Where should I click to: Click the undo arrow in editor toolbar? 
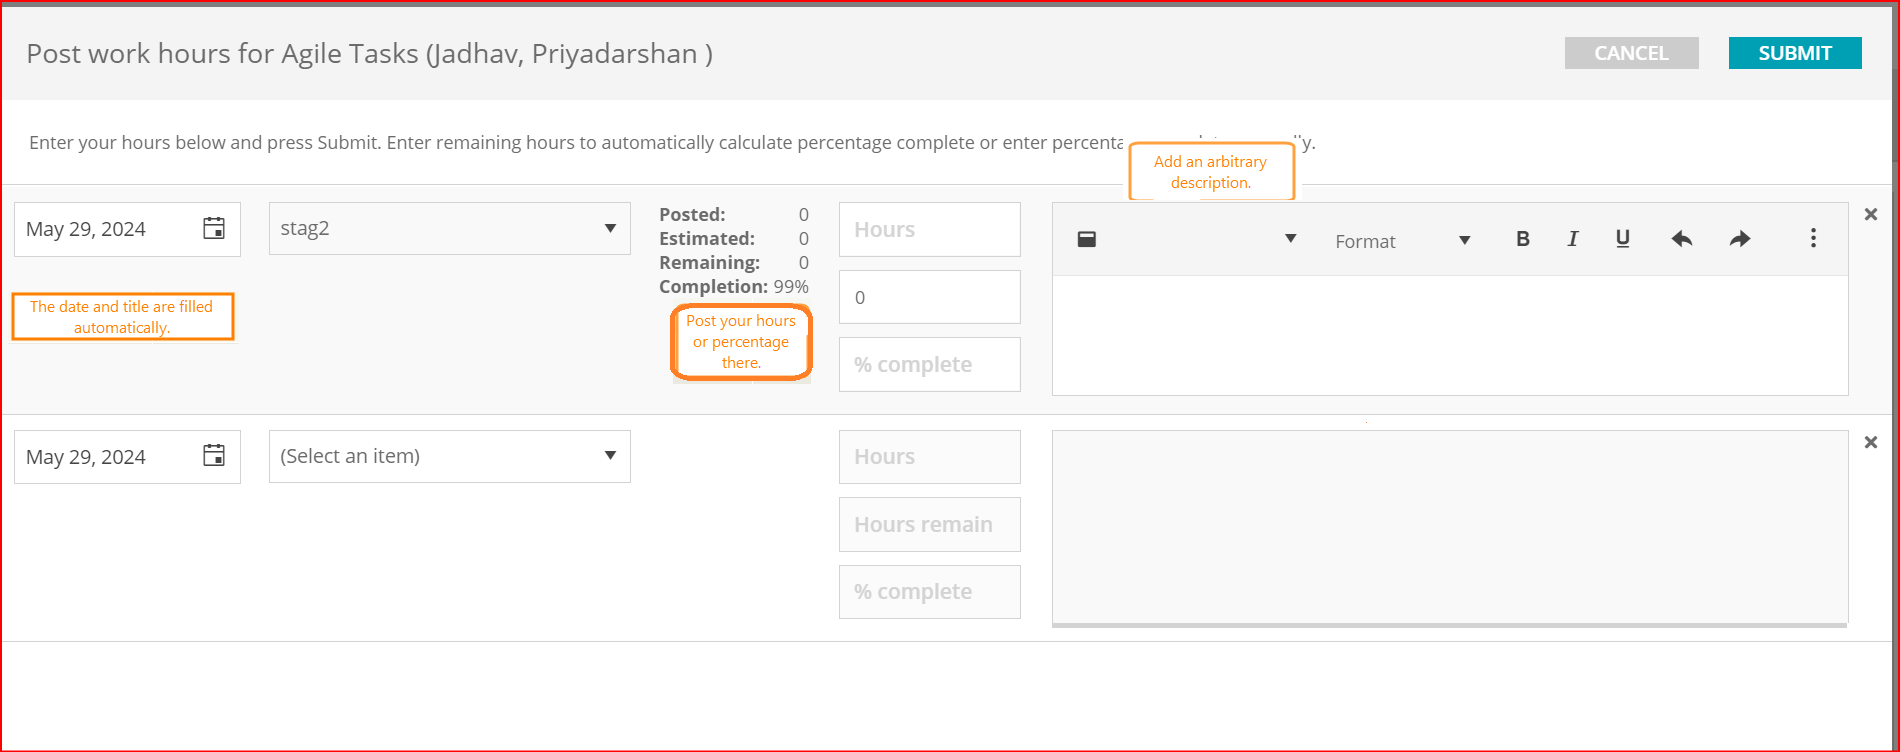coord(1682,239)
